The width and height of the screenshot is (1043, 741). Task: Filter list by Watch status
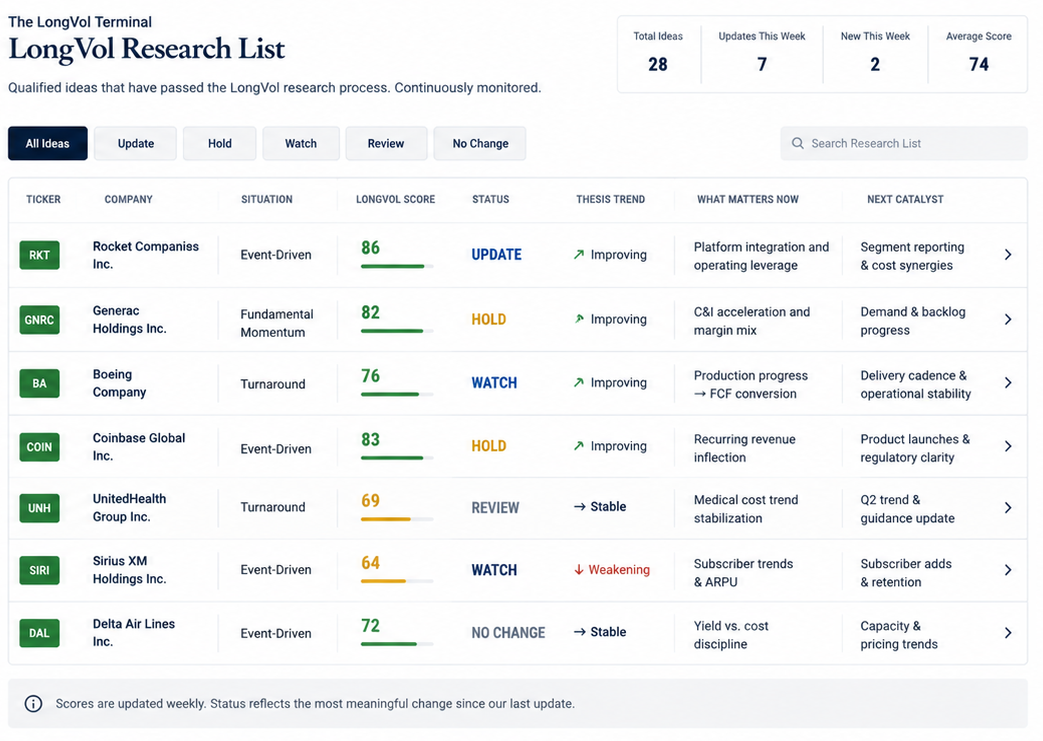coord(301,143)
